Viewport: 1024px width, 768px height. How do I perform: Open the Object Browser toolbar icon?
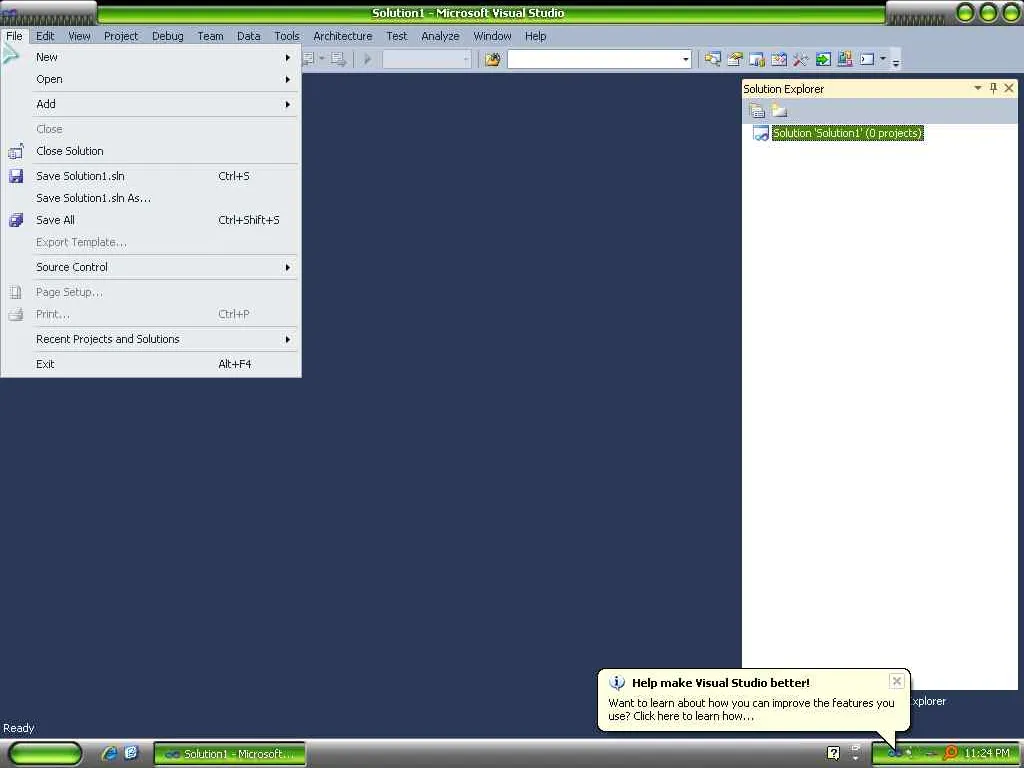(778, 59)
